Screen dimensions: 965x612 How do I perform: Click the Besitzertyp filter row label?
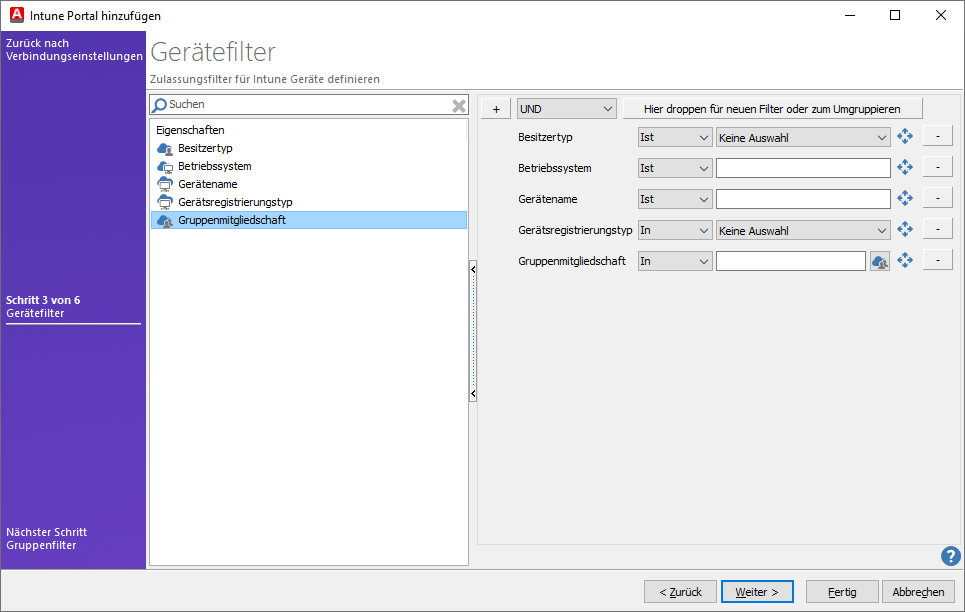click(x=545, y=137)
